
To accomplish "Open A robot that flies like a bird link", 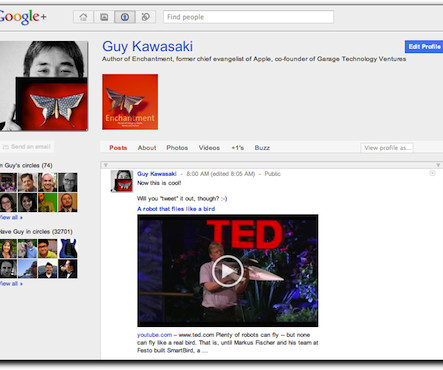I will click(176, 209).
